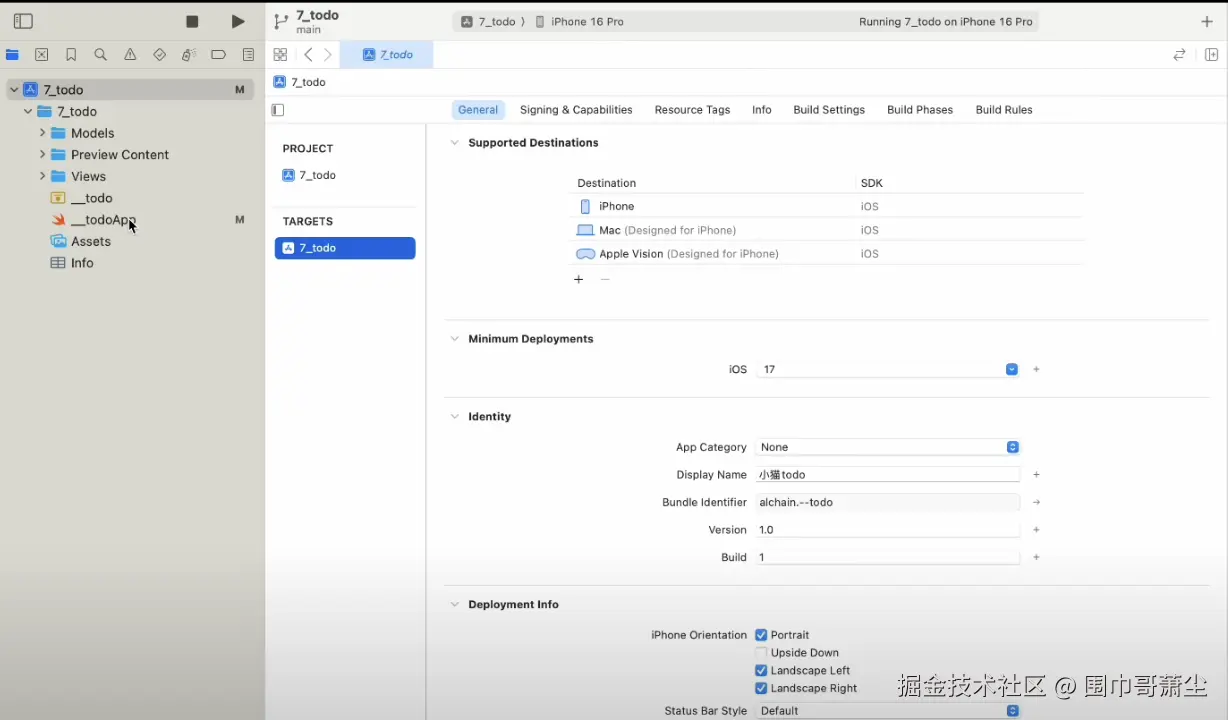Image resolution: width=1228 pixels, height=720 pixels.
Task: Click the plus next to Display Name
Action: (x=1036, y=475)
